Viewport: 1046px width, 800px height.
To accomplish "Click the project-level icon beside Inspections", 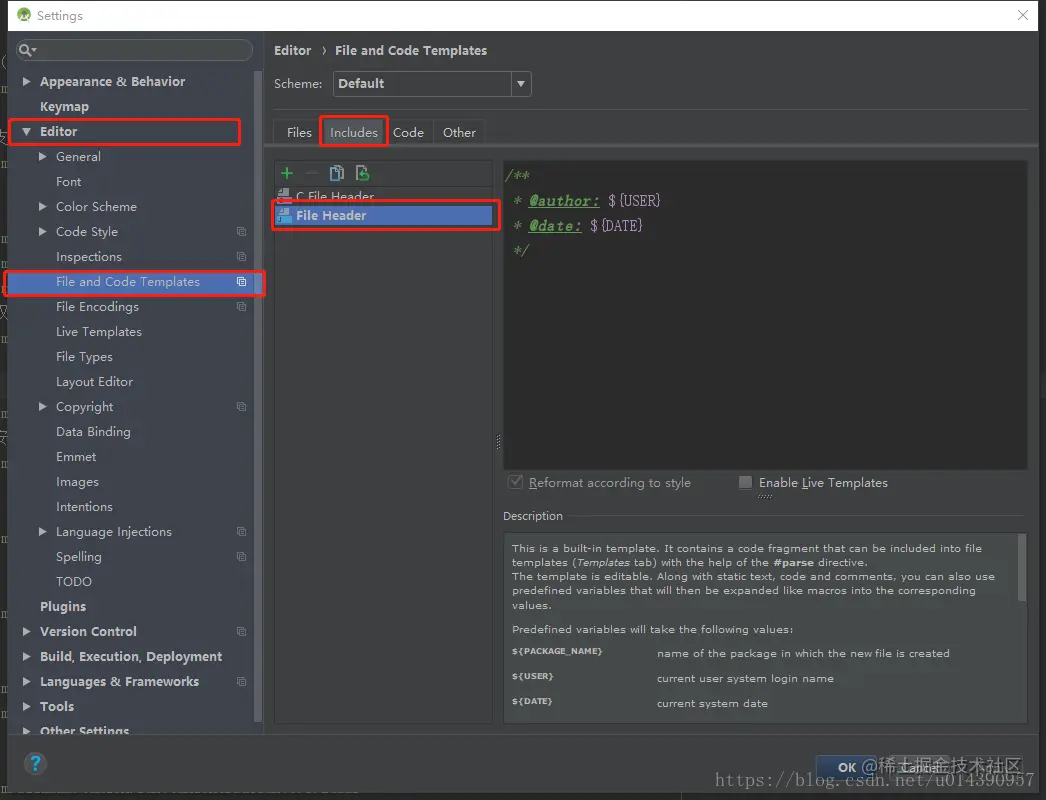I will point(241,257).
